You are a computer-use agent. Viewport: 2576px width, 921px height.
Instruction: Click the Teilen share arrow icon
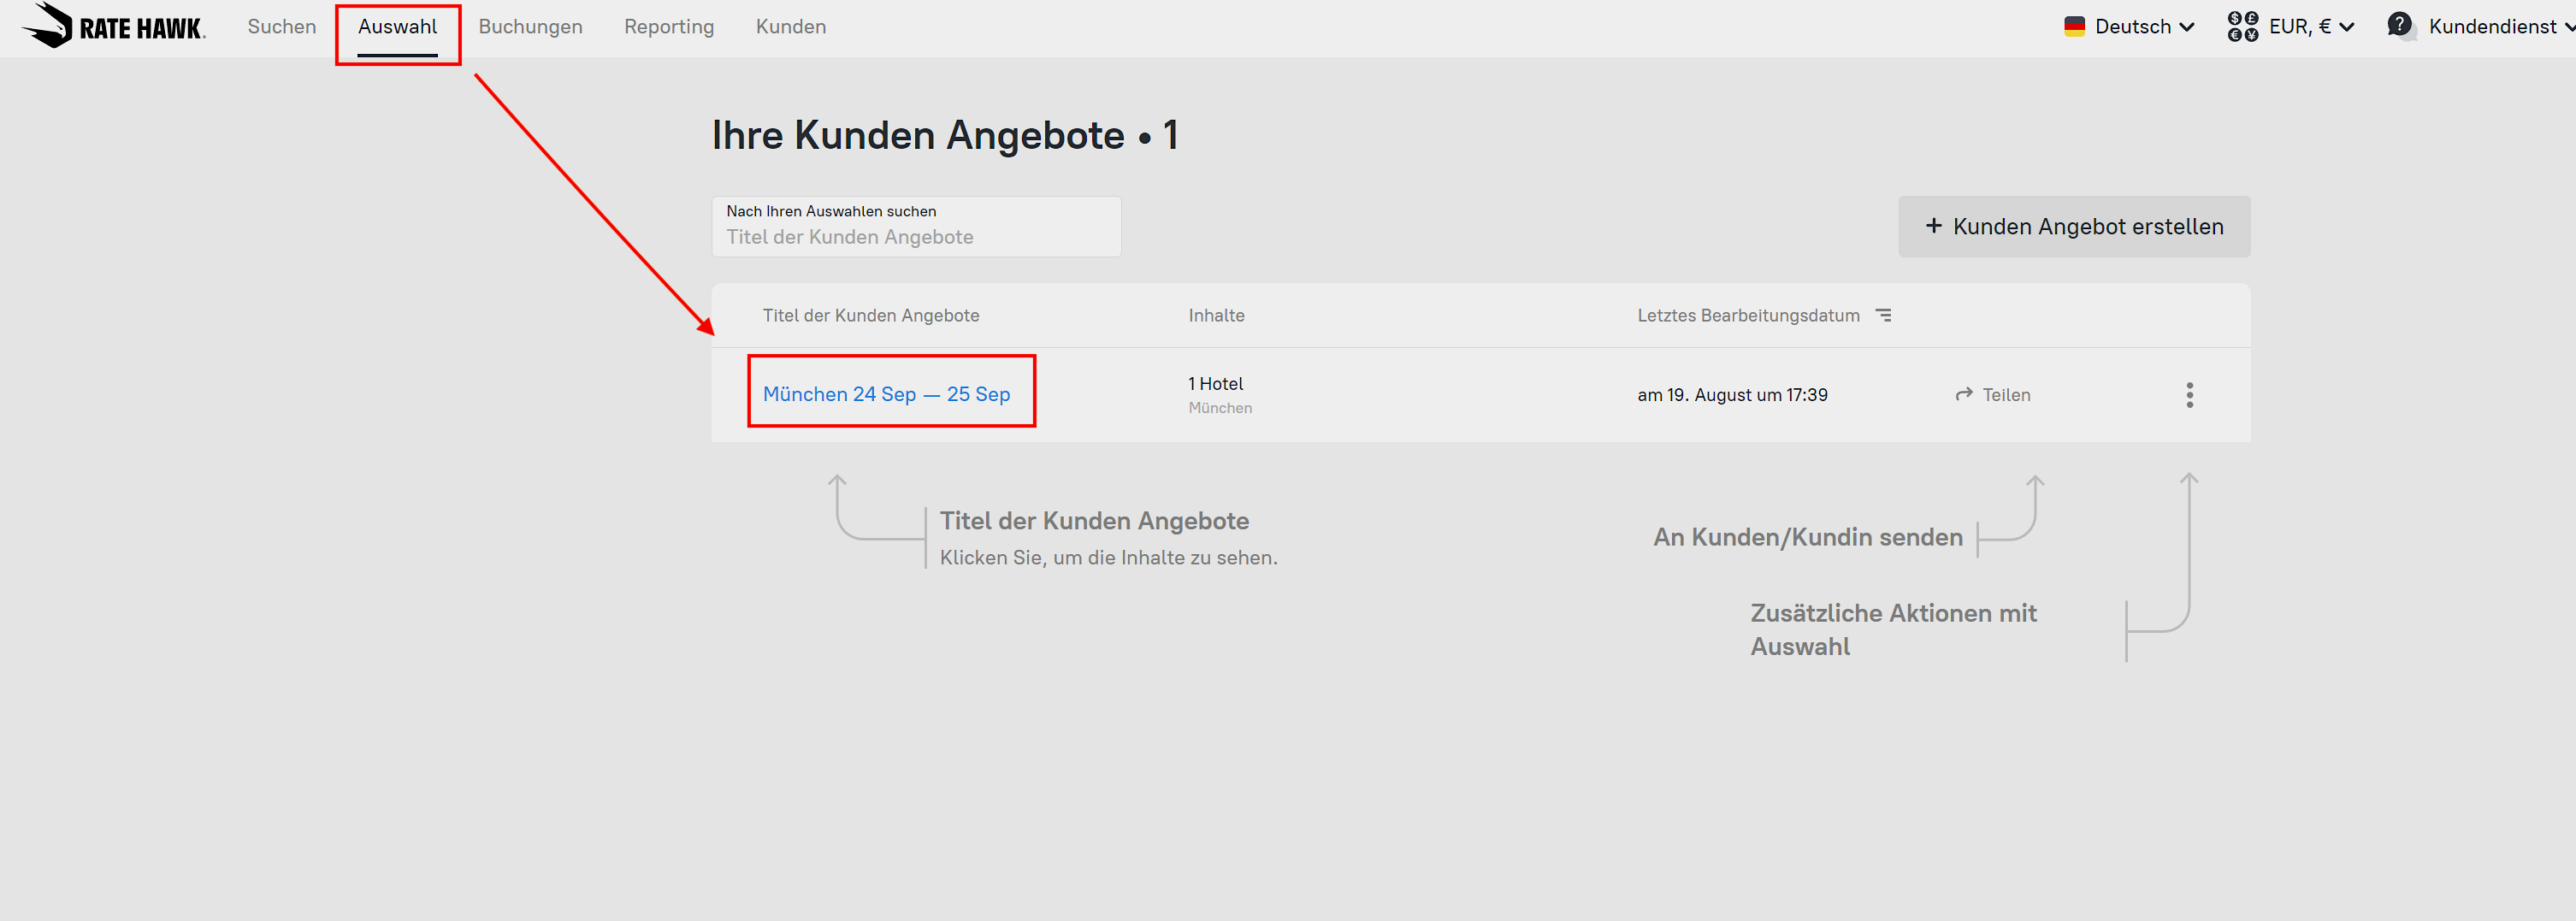coord(1964,395)
